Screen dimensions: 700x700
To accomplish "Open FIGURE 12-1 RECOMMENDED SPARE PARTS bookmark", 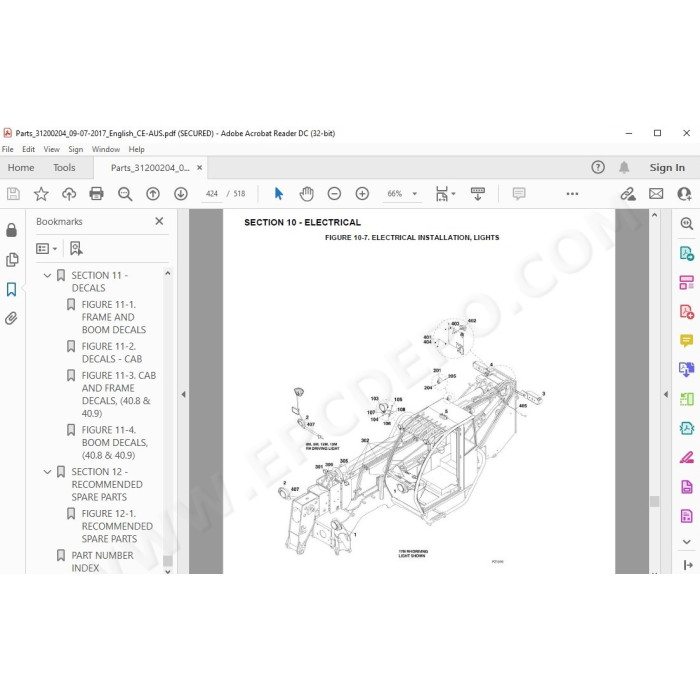I will pos(117,526).
